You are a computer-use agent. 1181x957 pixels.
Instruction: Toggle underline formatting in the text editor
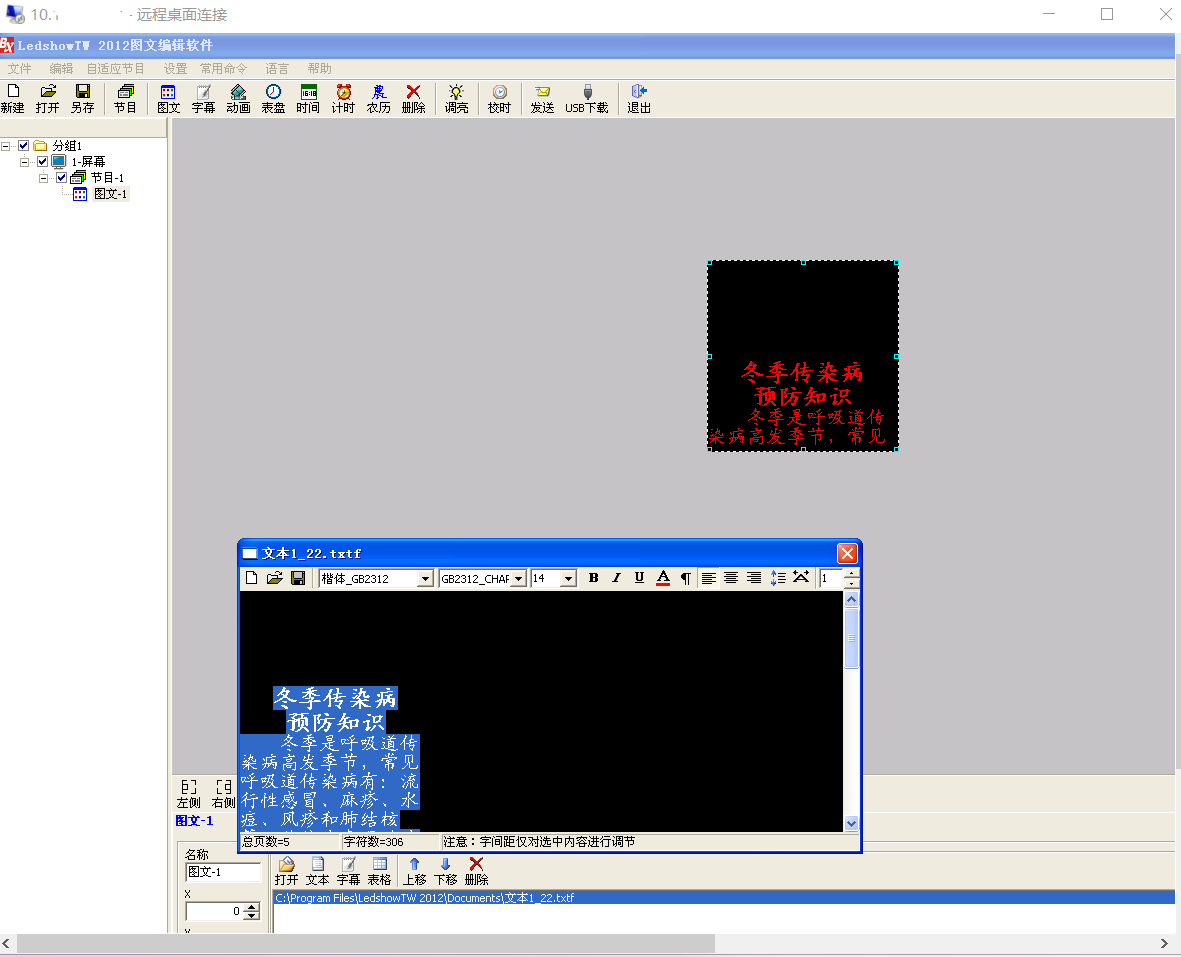coord(639,578)
